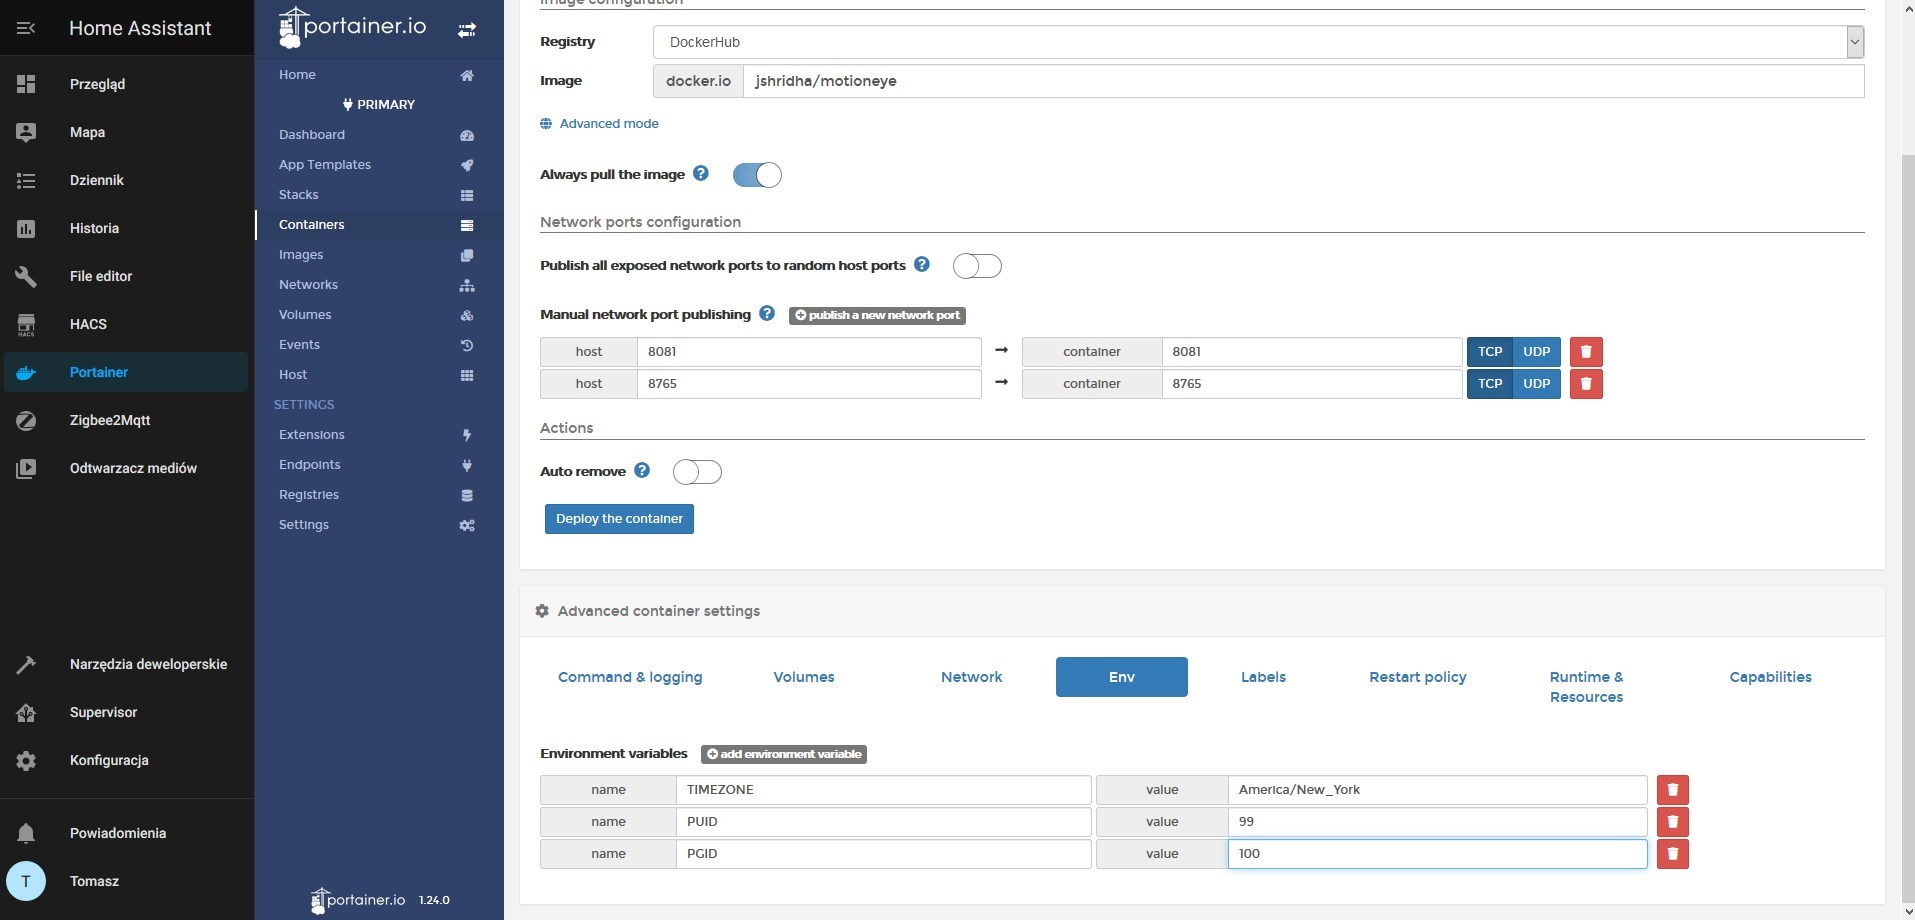This screenshot has height=920, width=1915.
Task: Click Deploy the container
Action: (619, 518)
